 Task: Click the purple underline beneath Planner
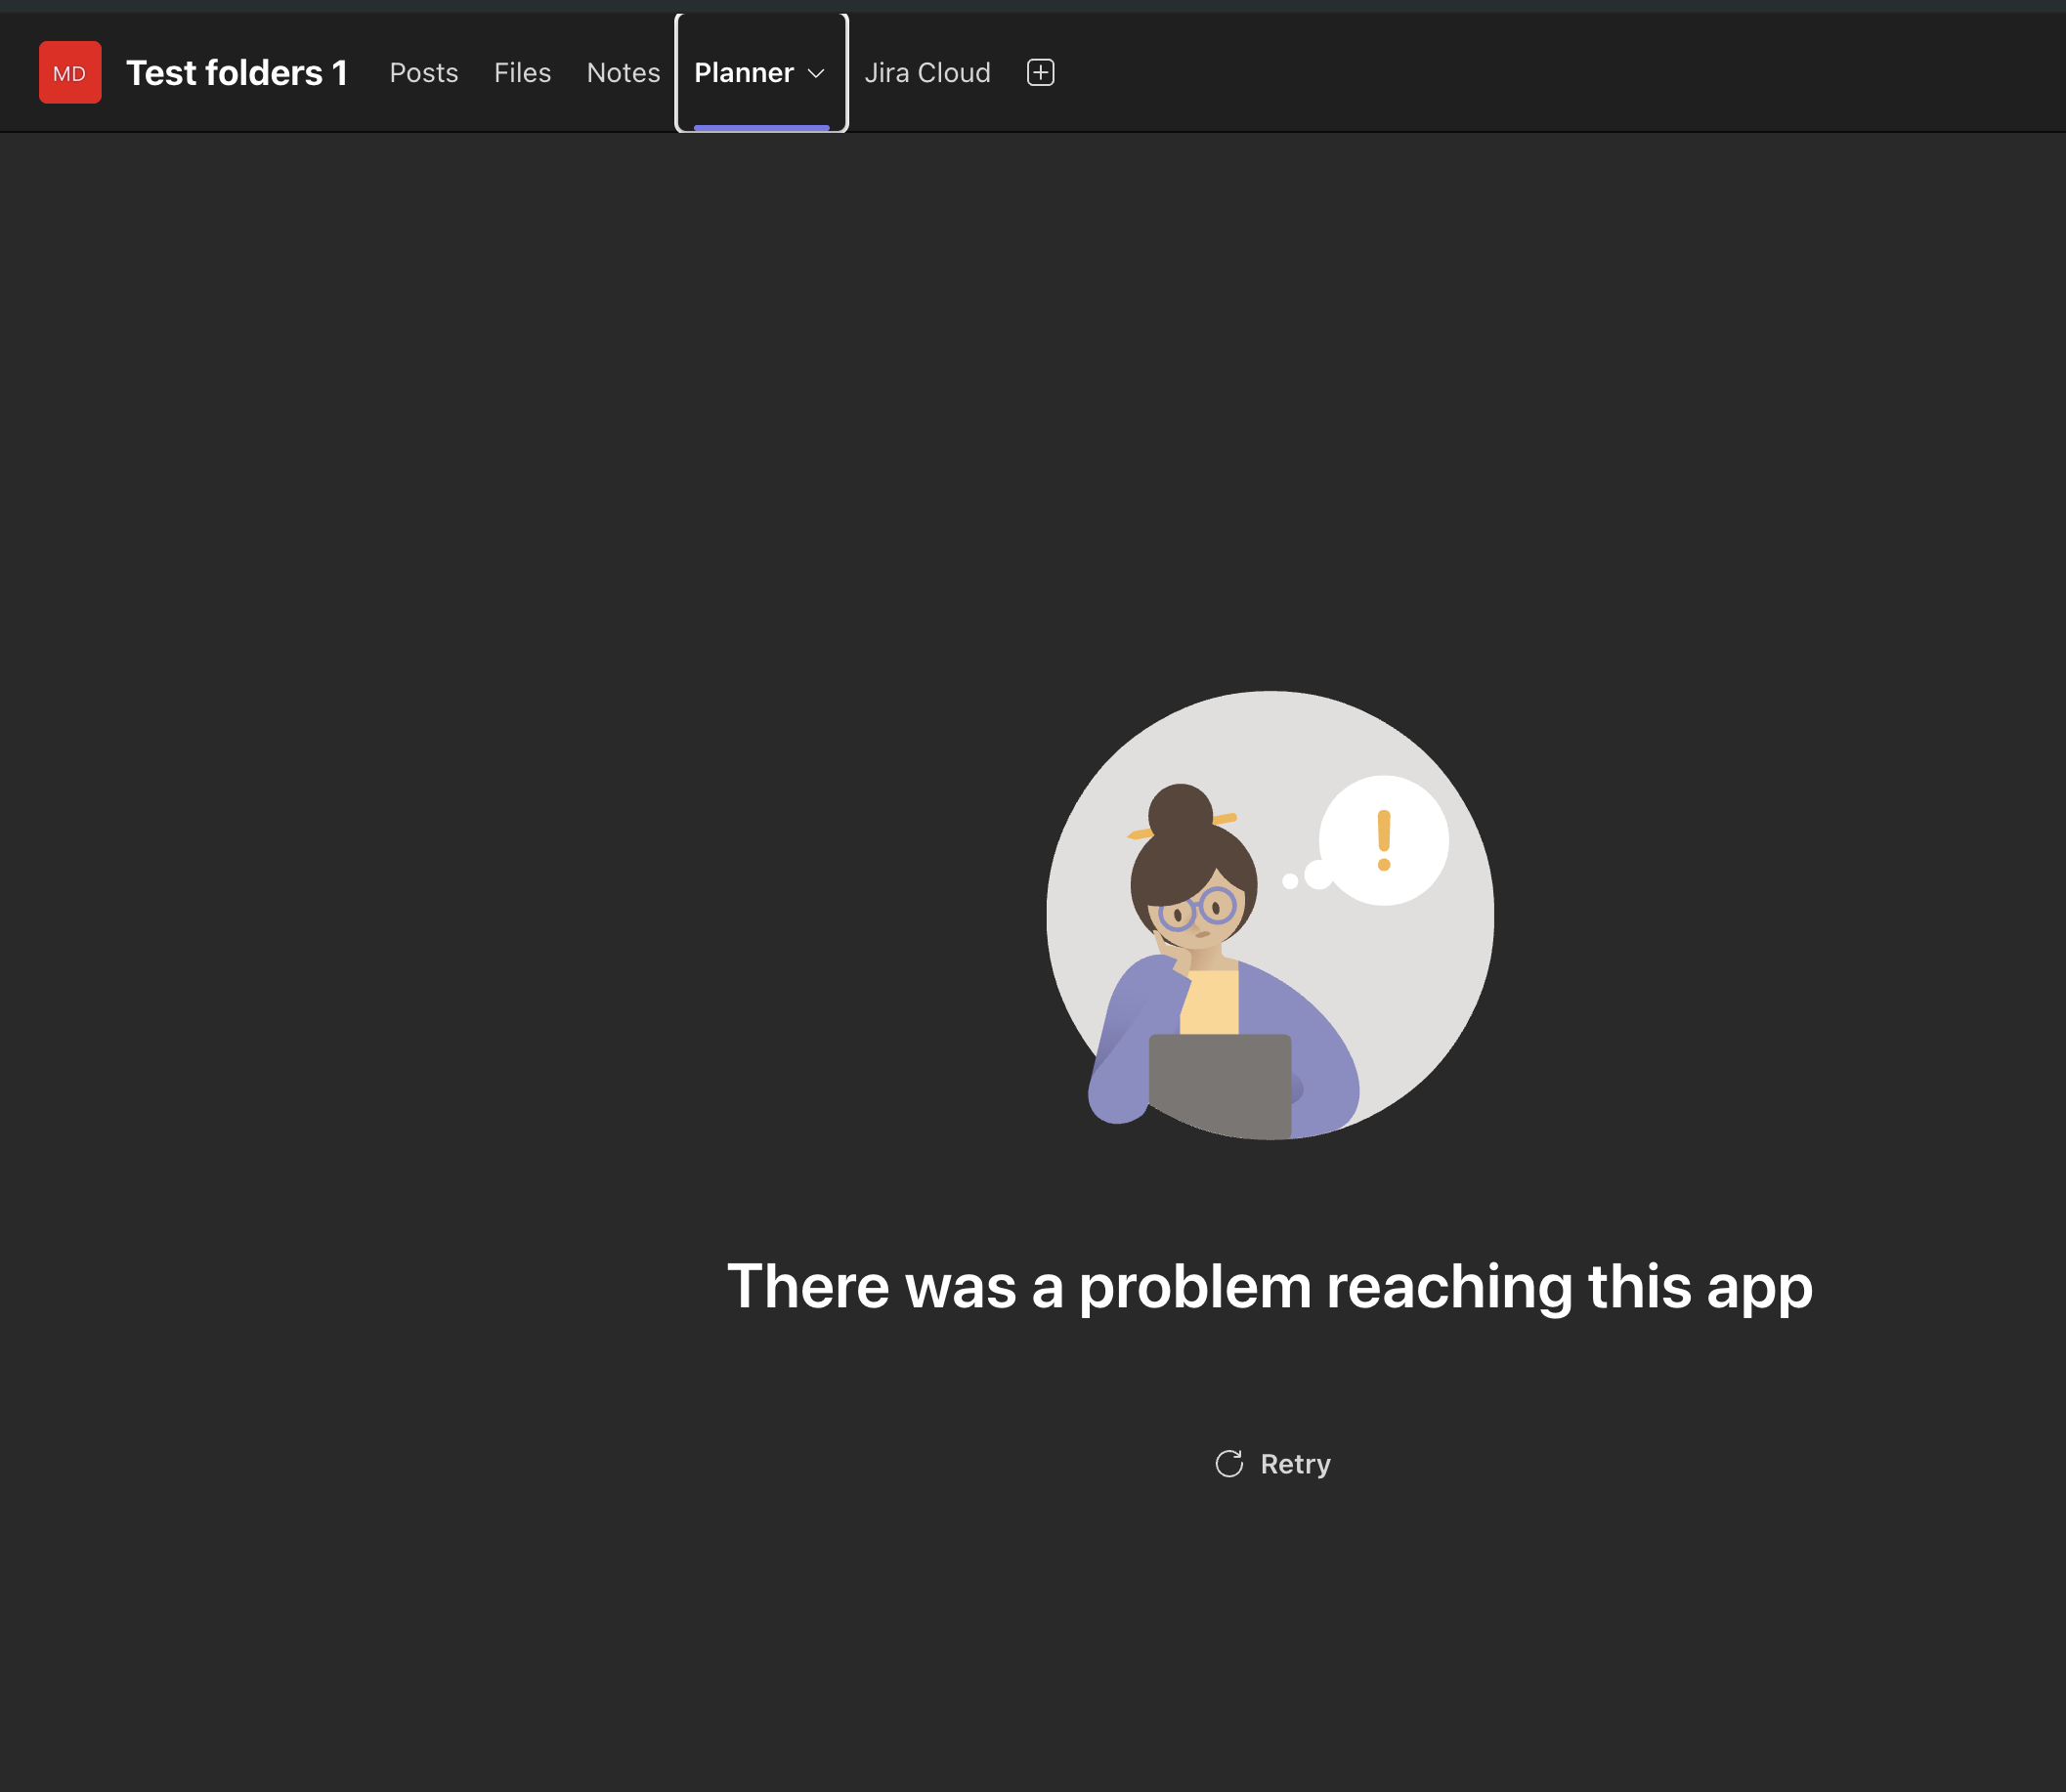761,128
